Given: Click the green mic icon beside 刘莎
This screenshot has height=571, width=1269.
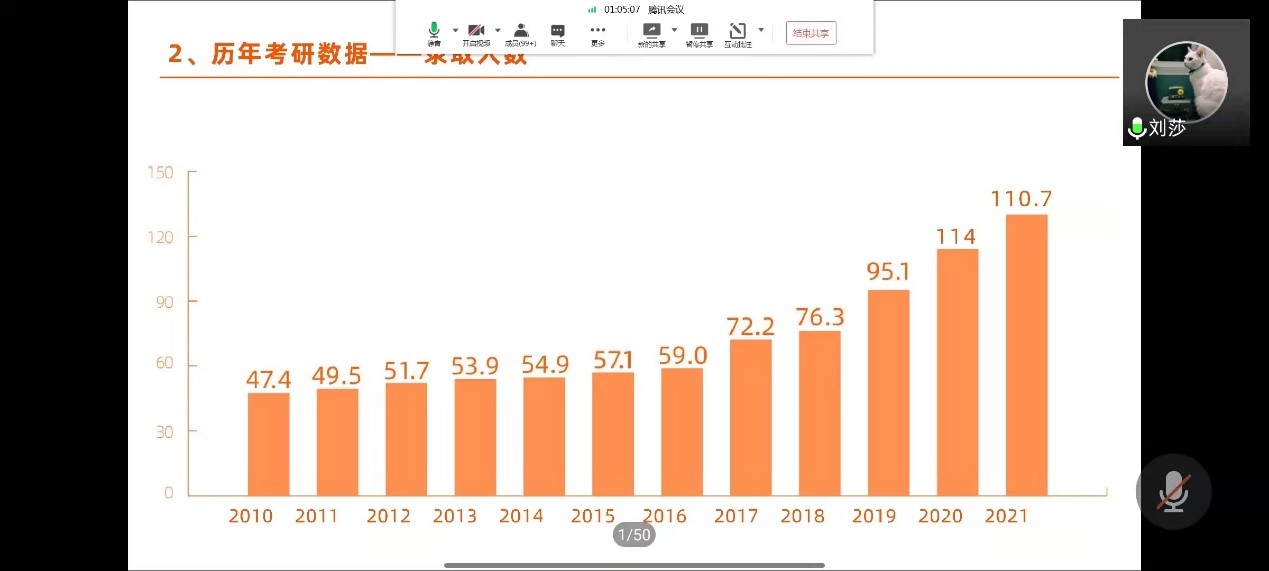Looking at the screenshot, I should pos(1136,128).
